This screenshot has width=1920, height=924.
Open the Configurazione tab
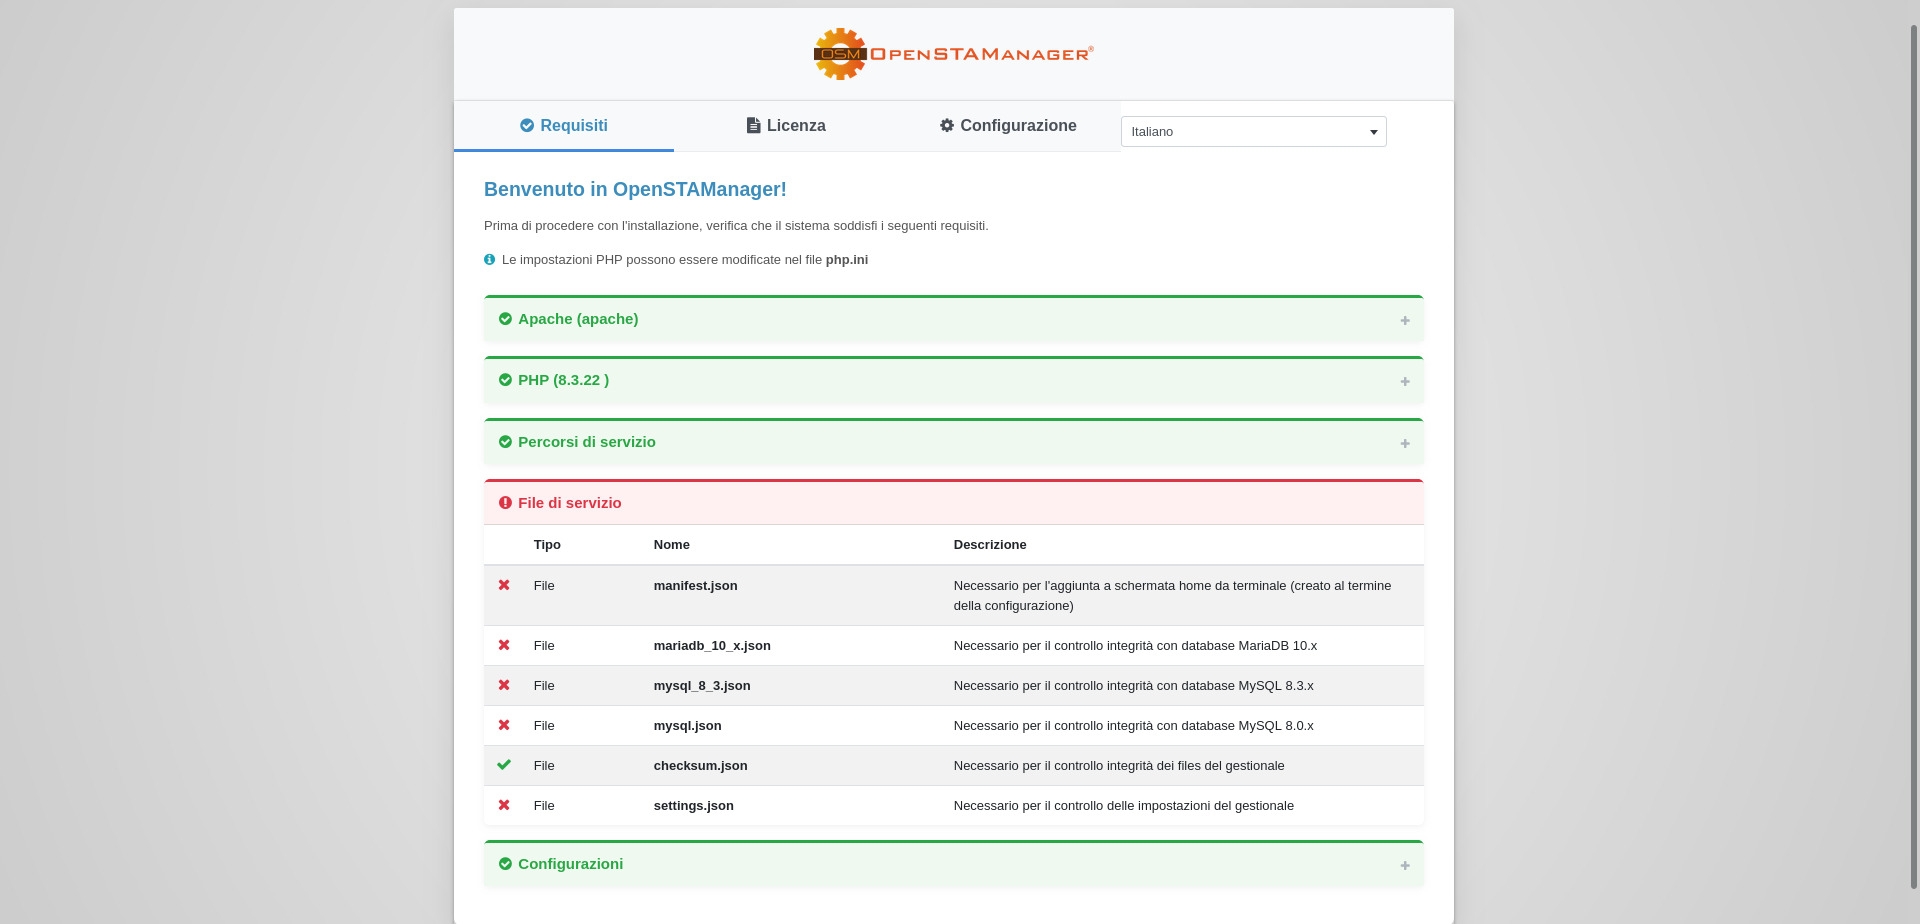pyautogui.click(x=1007, y=126)
